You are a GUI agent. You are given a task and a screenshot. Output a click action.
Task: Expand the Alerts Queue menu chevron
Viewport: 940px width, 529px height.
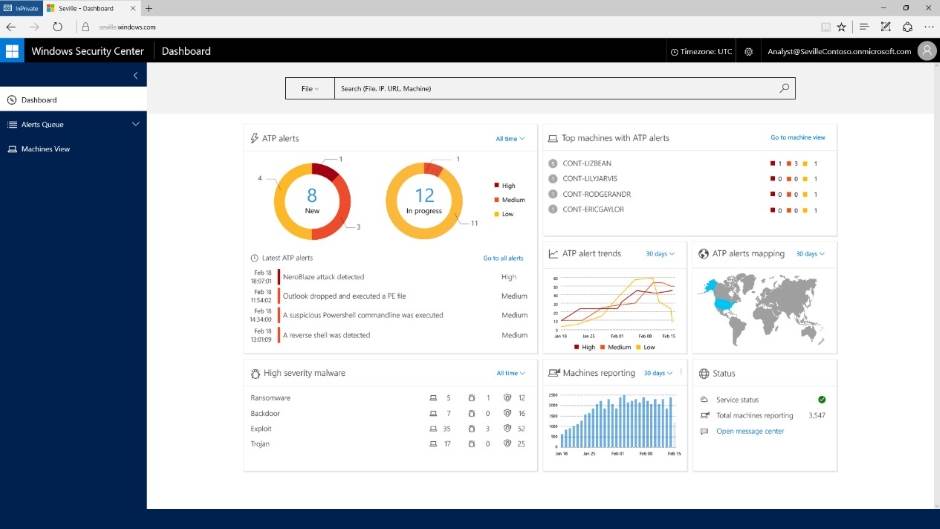(x=135, y=124)
